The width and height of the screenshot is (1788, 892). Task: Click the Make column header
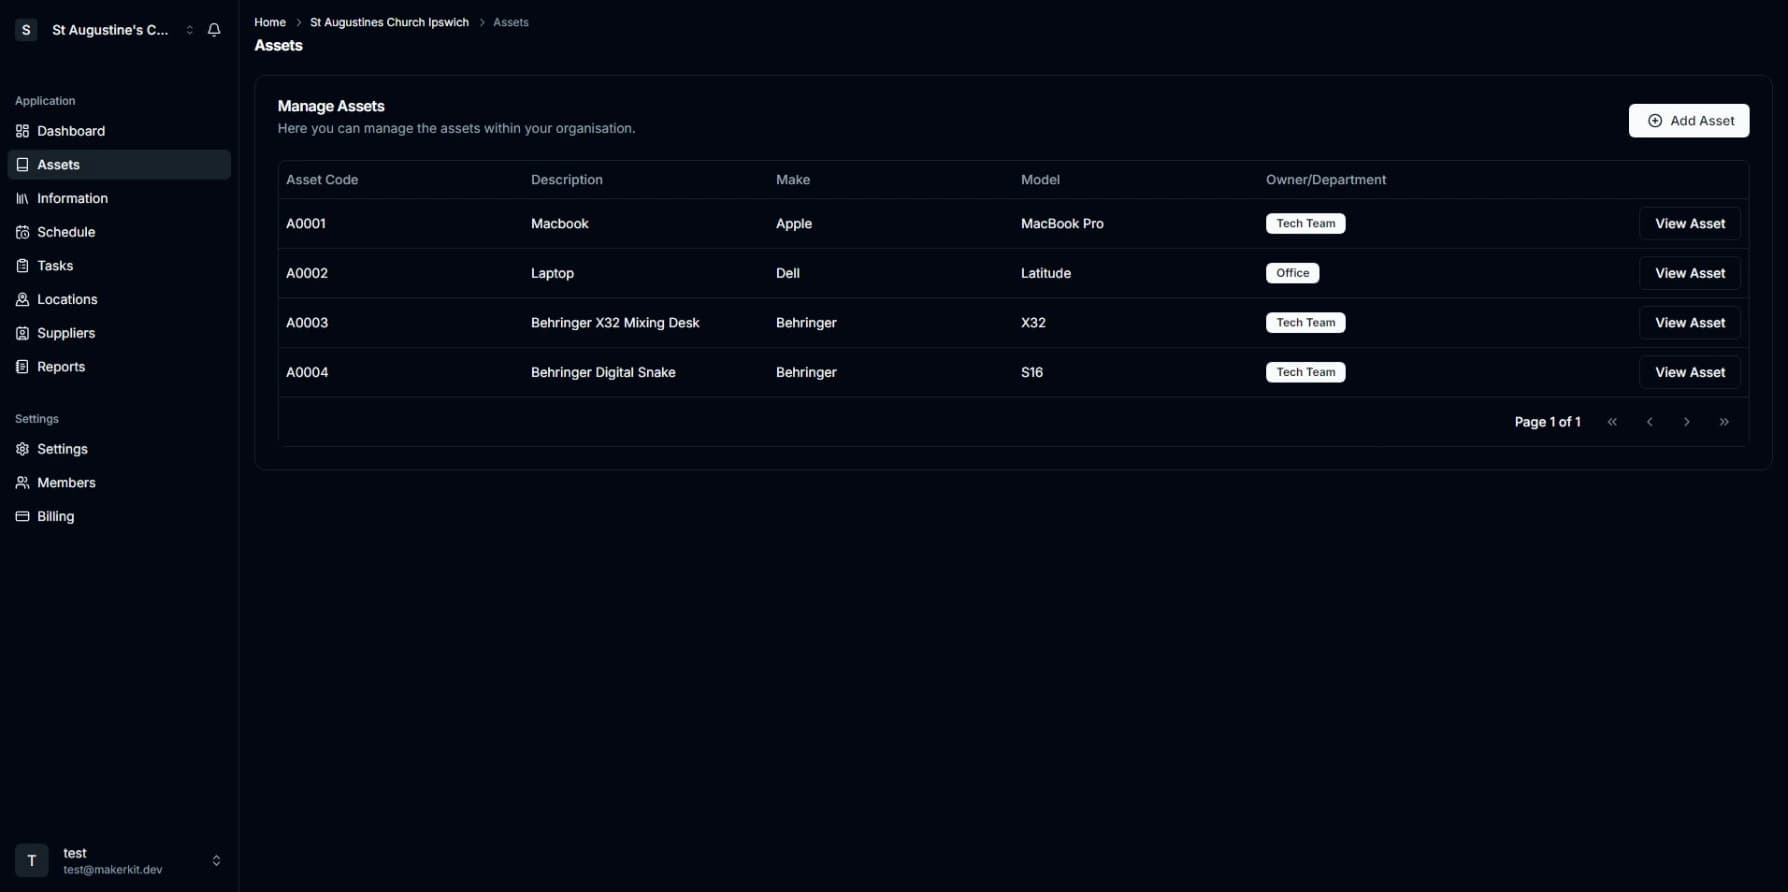coord(793,180)
